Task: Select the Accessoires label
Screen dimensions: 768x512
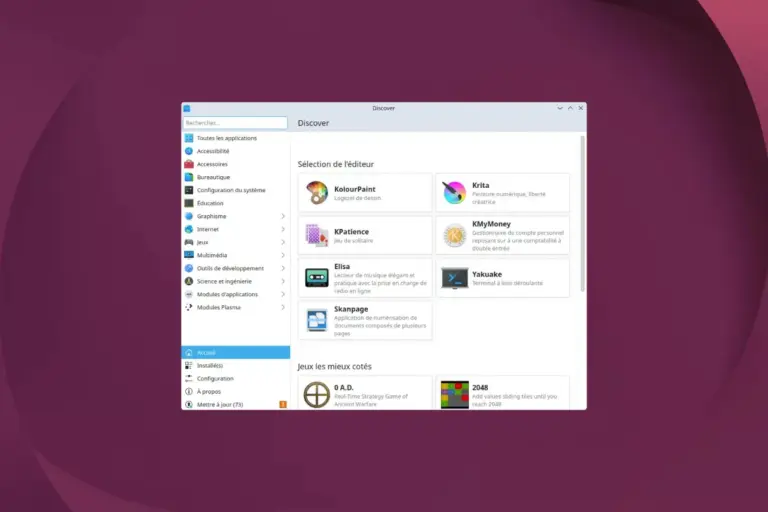Action: [x=212, y=164]
